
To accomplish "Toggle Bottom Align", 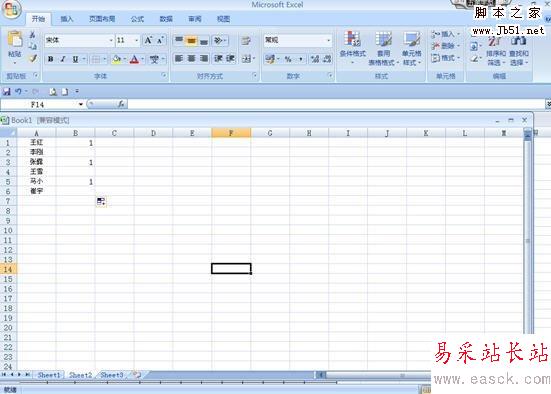I will point(204,40).
